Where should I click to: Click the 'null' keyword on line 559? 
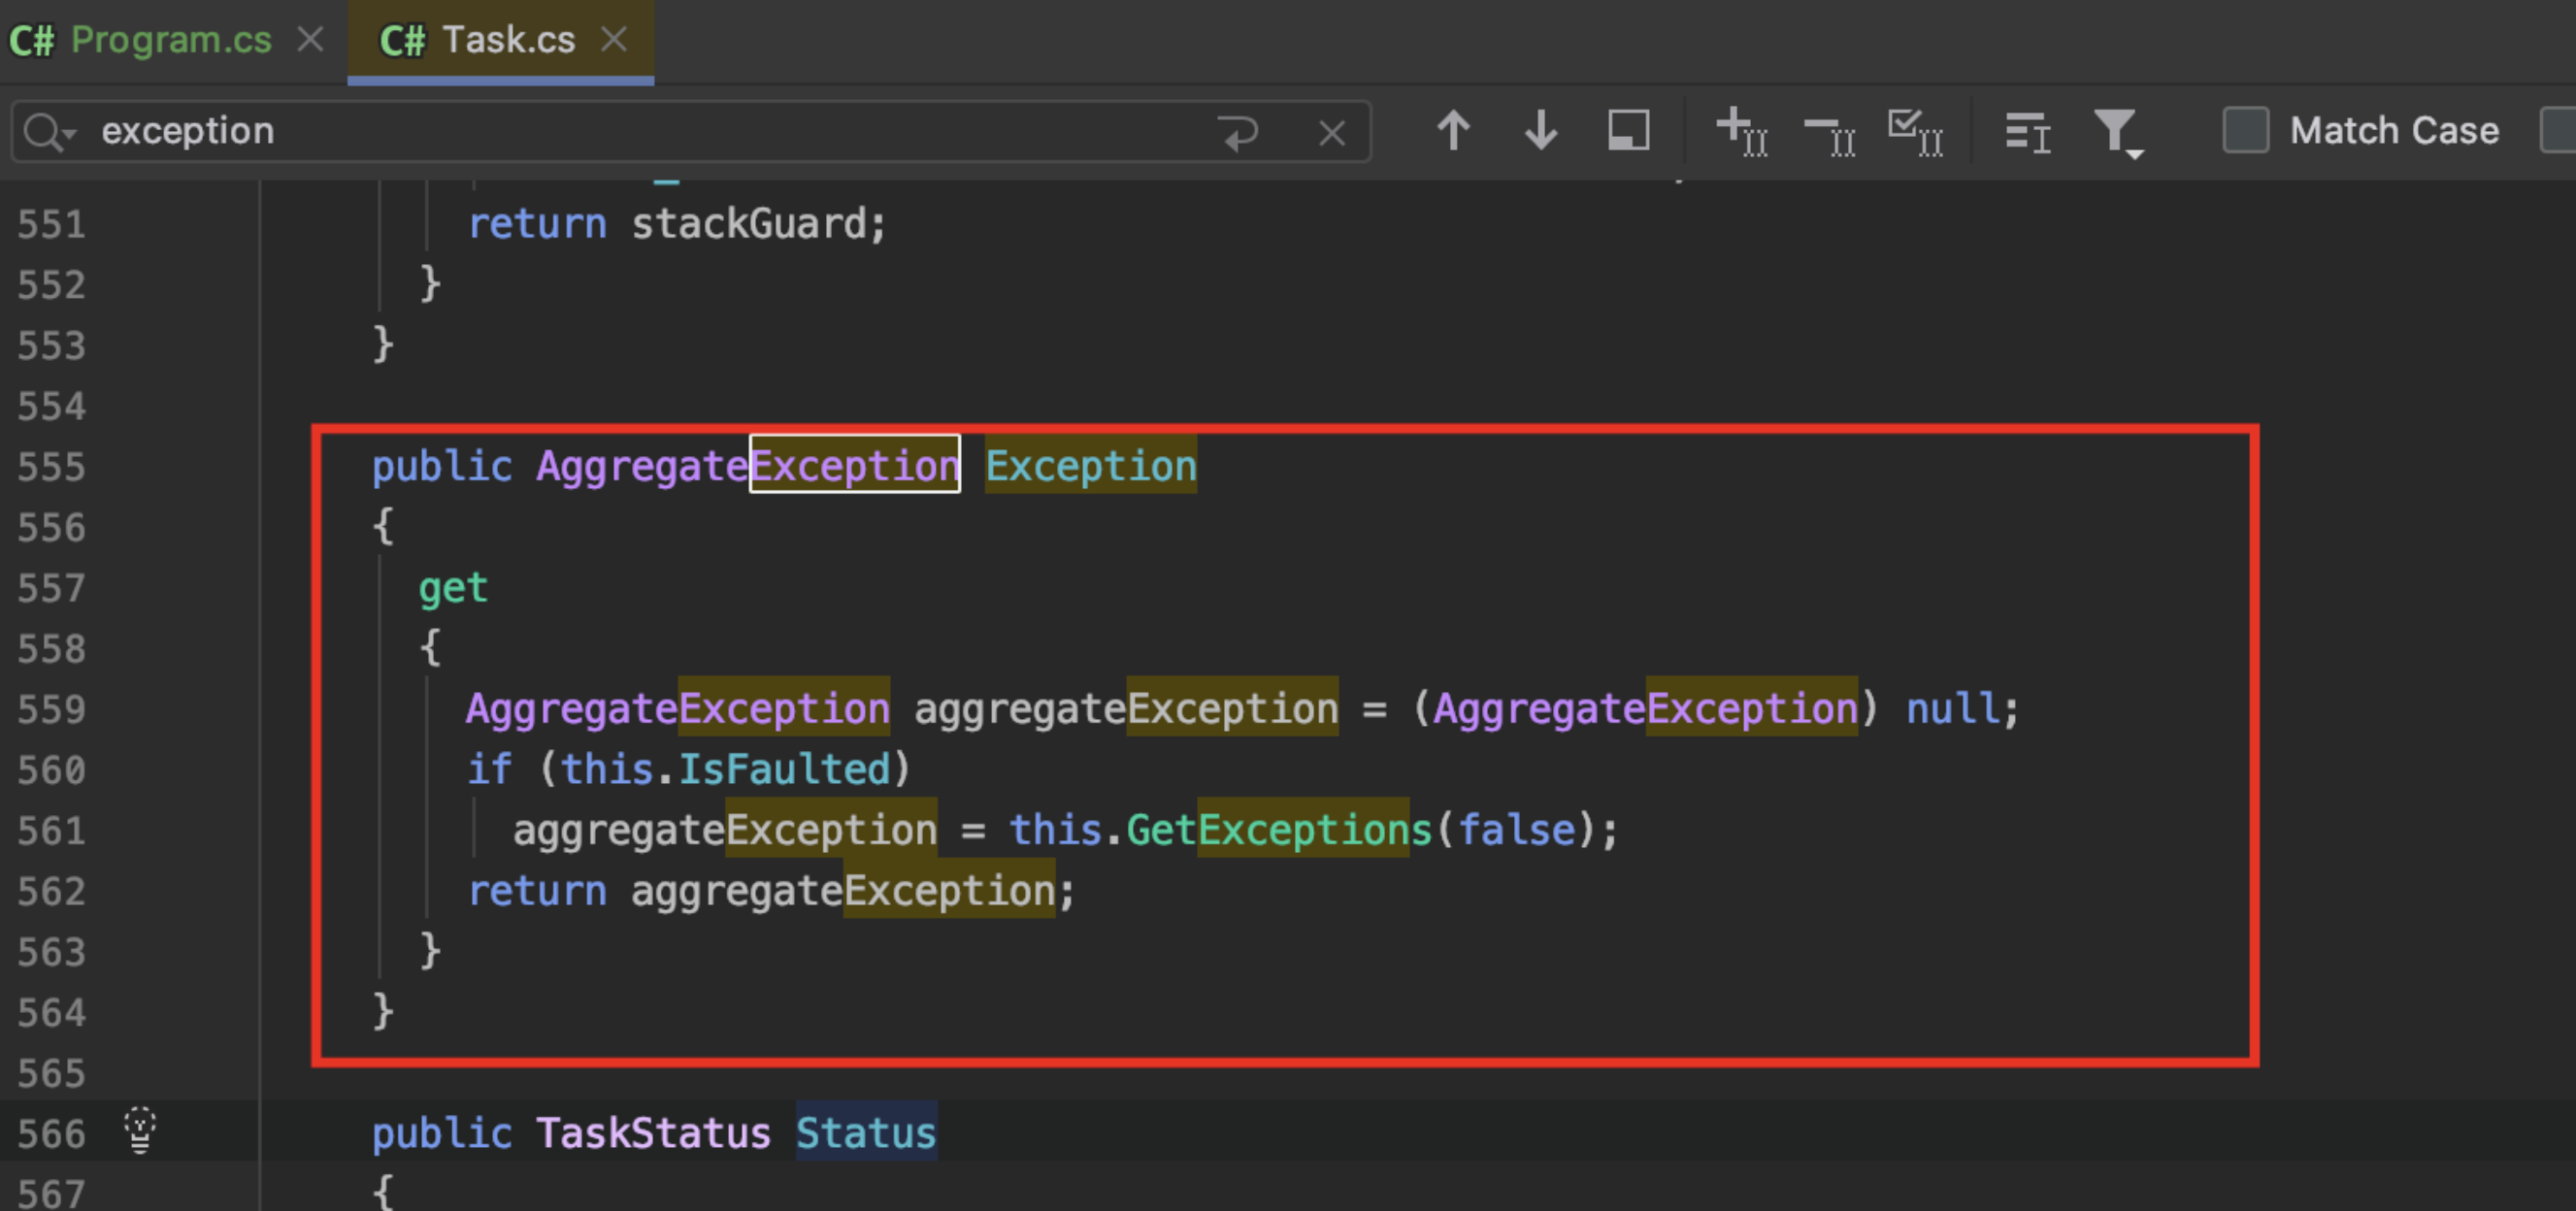[x=1952, y=709]
